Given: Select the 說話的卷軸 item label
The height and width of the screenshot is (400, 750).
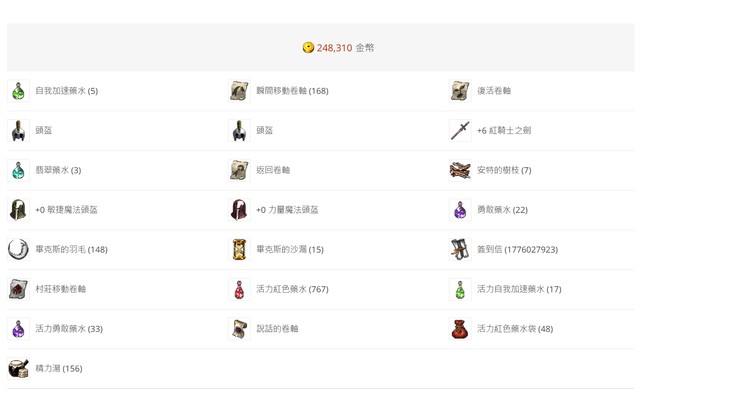Looking at the screenshot, I should [x=277, y=329].
